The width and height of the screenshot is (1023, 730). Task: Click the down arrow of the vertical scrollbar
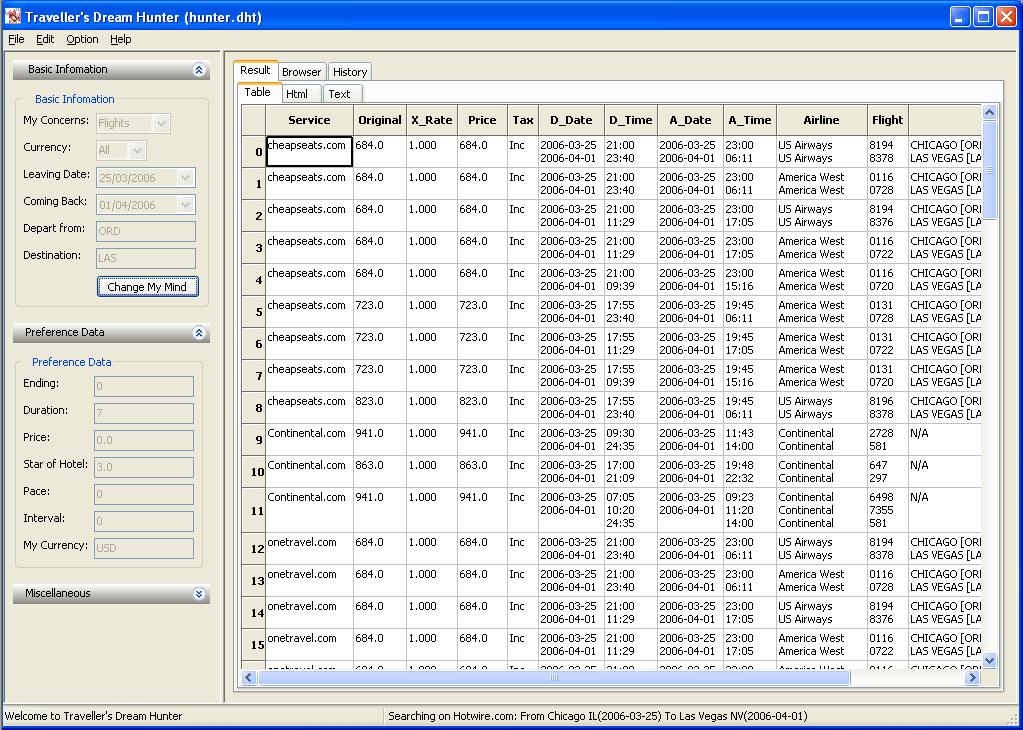click(x=989, y=660)
